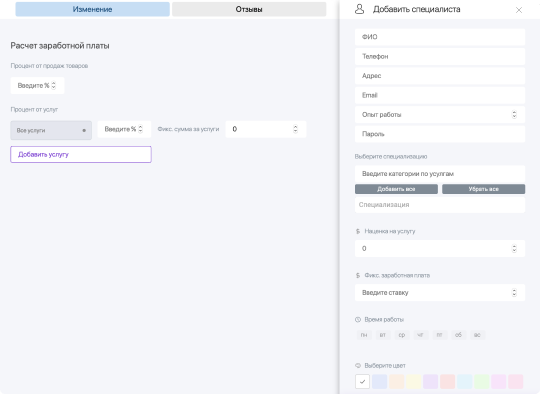Viewport: 541px width, 394px height.
Task: Focus the ФИО input field
Action: click(440, 37)
